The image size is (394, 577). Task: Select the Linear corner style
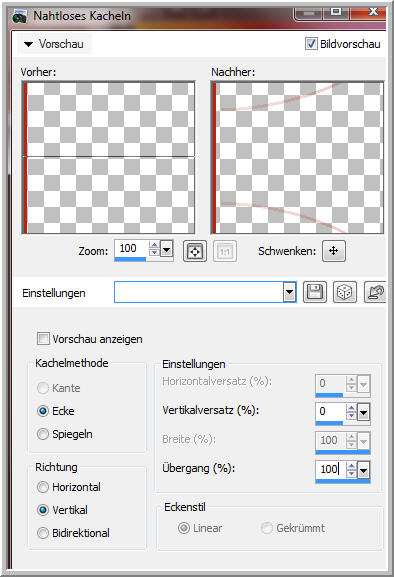point(184,528)
